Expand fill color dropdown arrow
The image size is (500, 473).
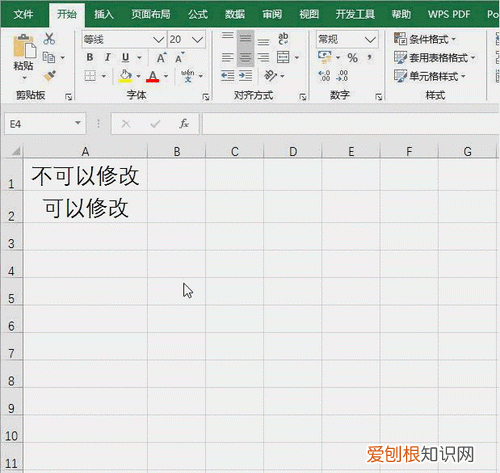pyautogui.click(x=138, y=76)
